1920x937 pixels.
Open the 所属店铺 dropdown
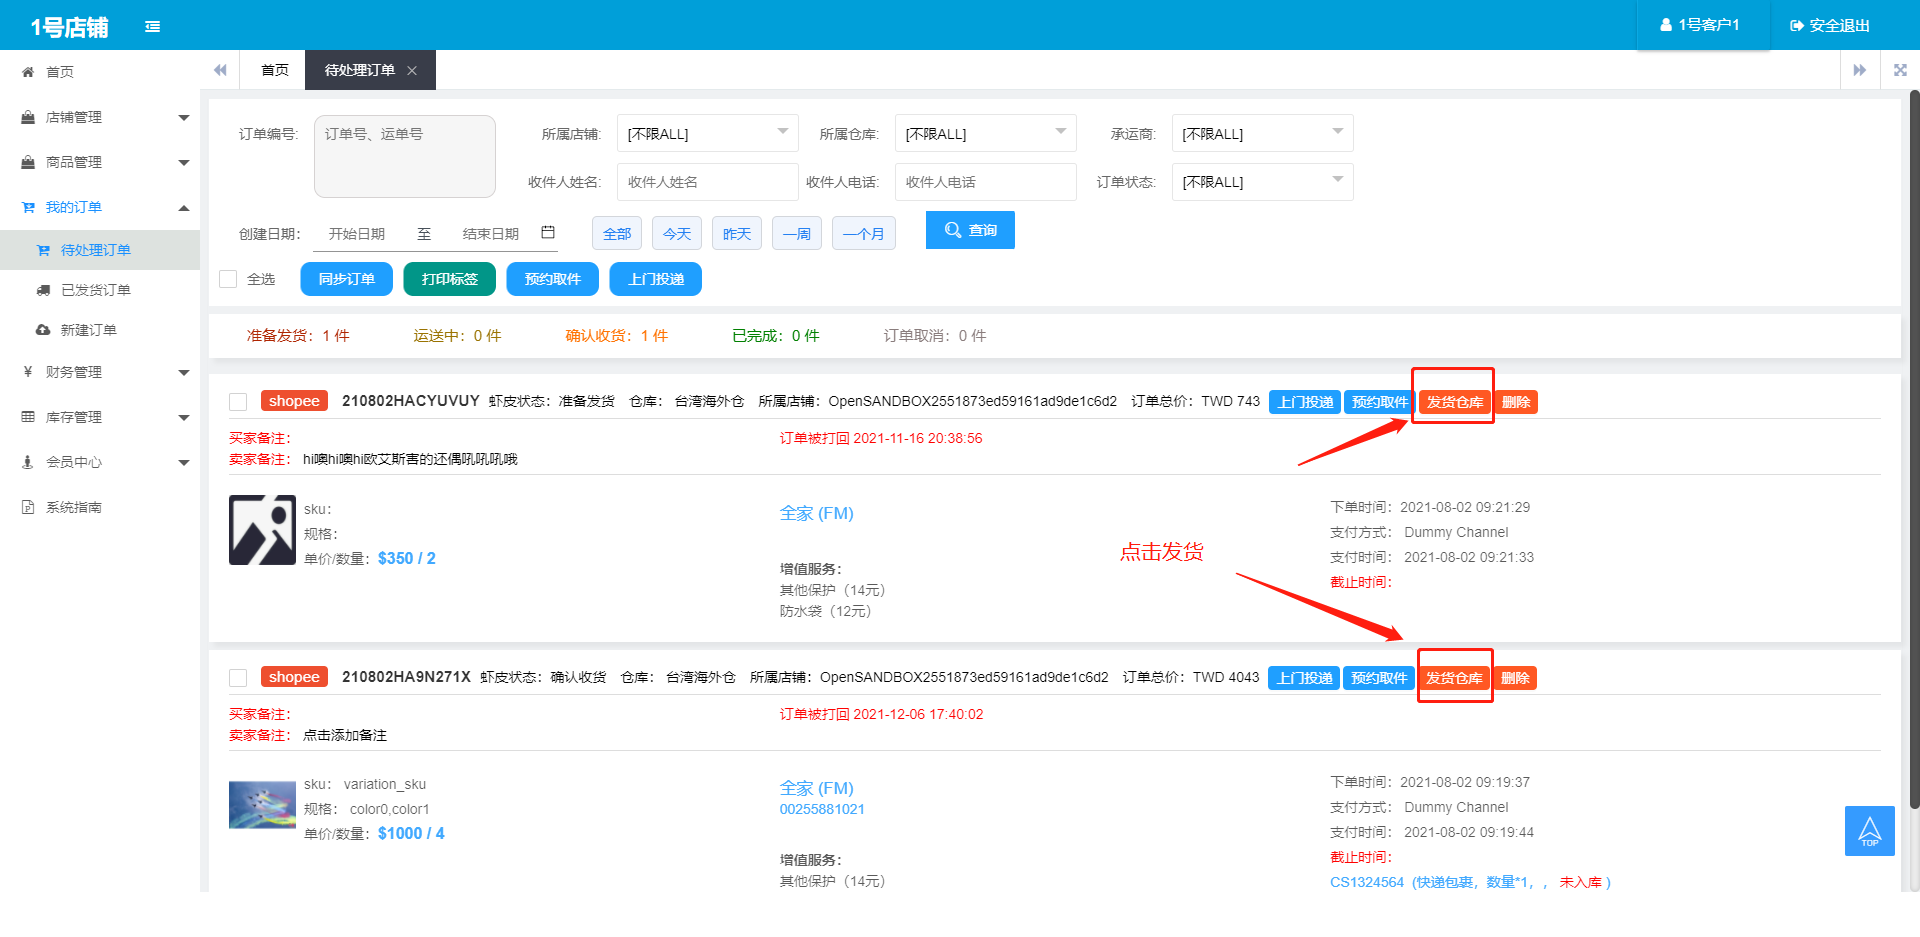707,133
